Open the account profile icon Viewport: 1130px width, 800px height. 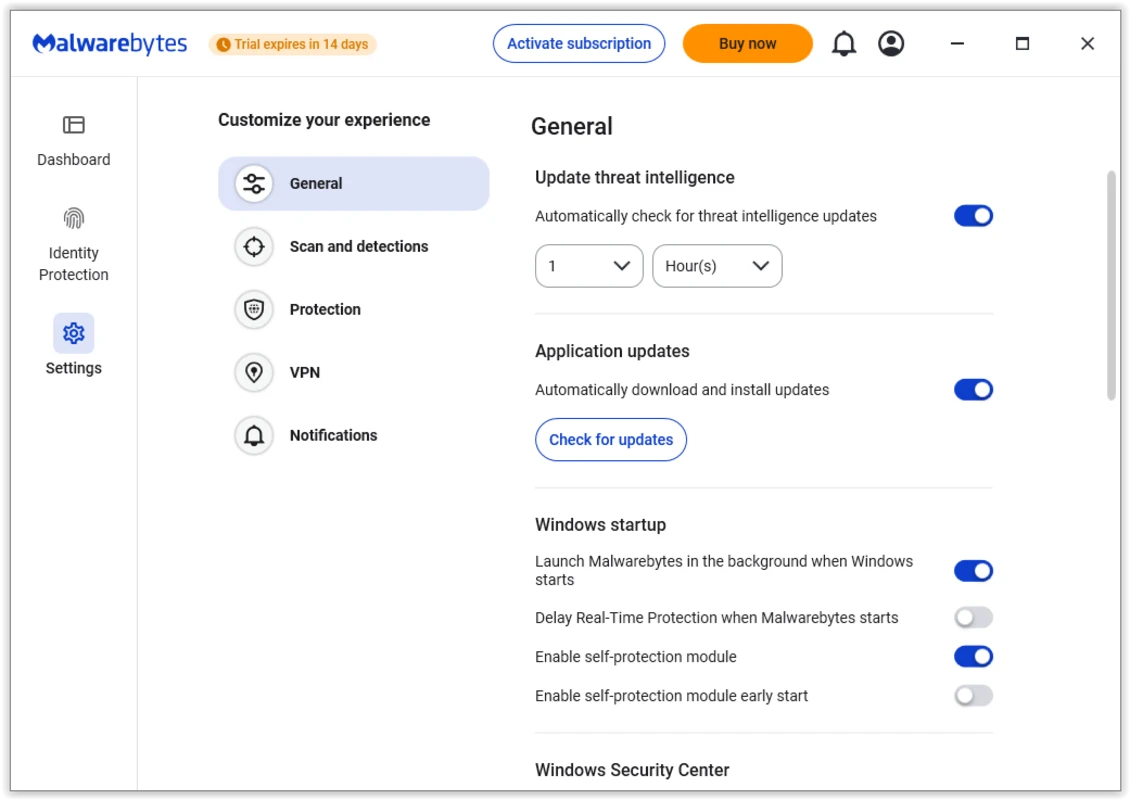click(891, 43)
